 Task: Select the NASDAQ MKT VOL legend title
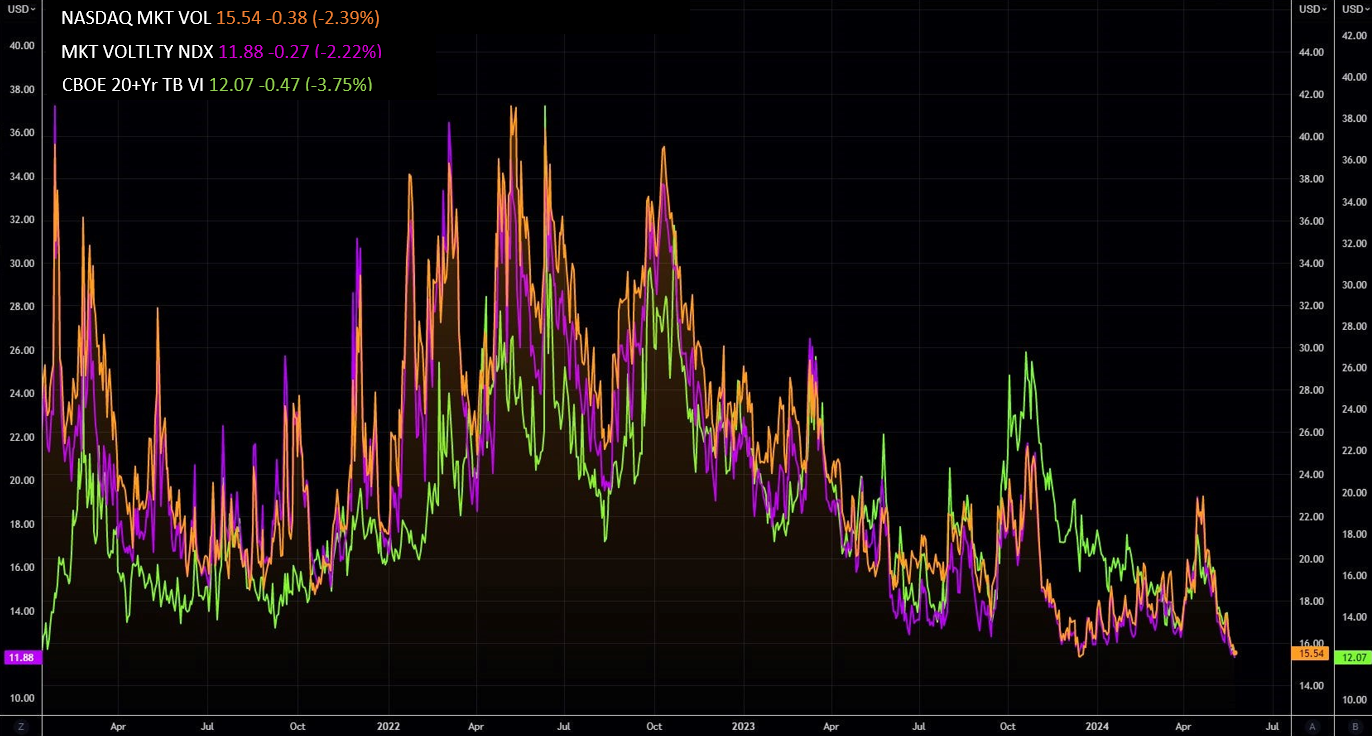point(136,18)
